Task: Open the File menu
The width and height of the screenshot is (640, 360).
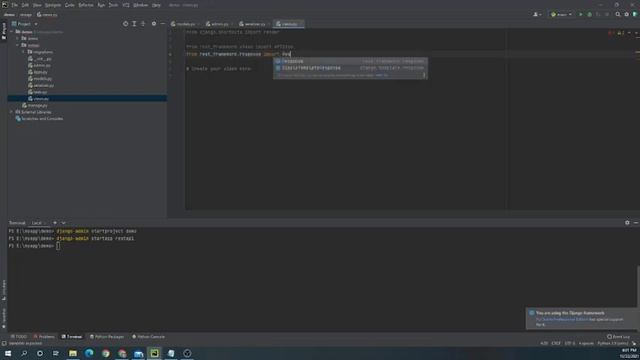Action: (15, 5)
